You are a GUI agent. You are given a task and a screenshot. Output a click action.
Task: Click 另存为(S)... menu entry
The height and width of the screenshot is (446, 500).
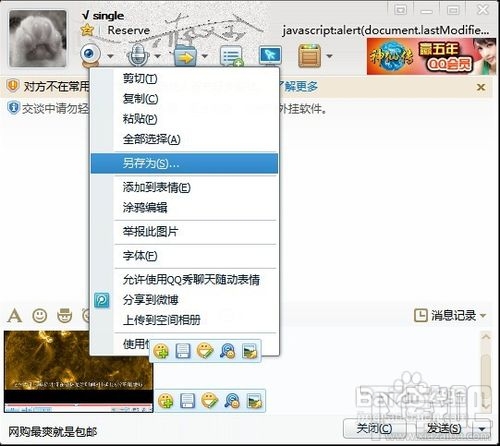184,163
